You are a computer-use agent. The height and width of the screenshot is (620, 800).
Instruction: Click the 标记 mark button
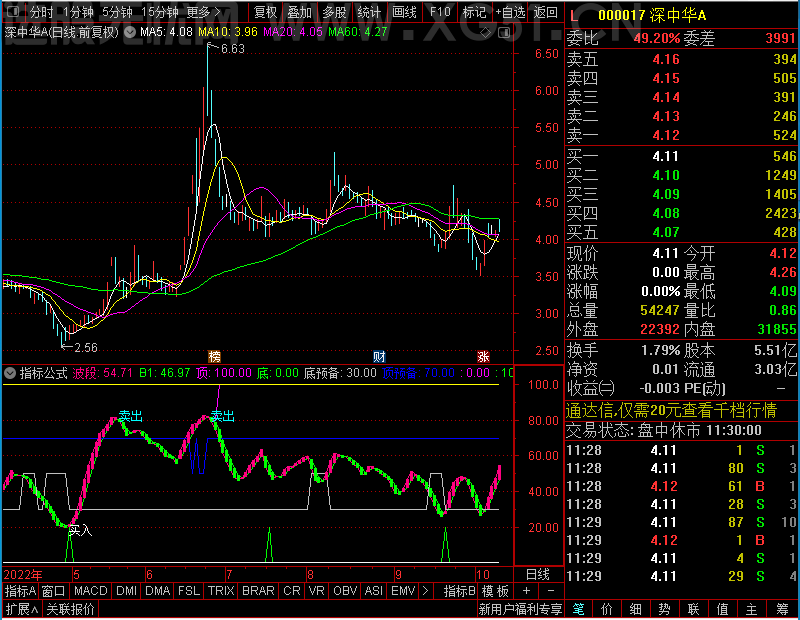pyautogui.click(x=474, y=12)
